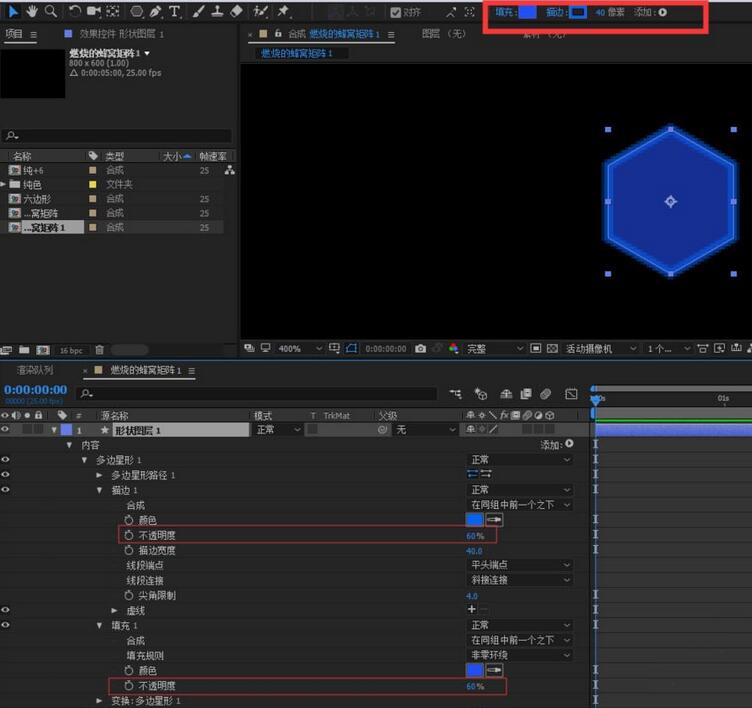Select the Zoom magnifier tool
The width and height of the screenshot is (752, 708).
[x=48, y=11]
